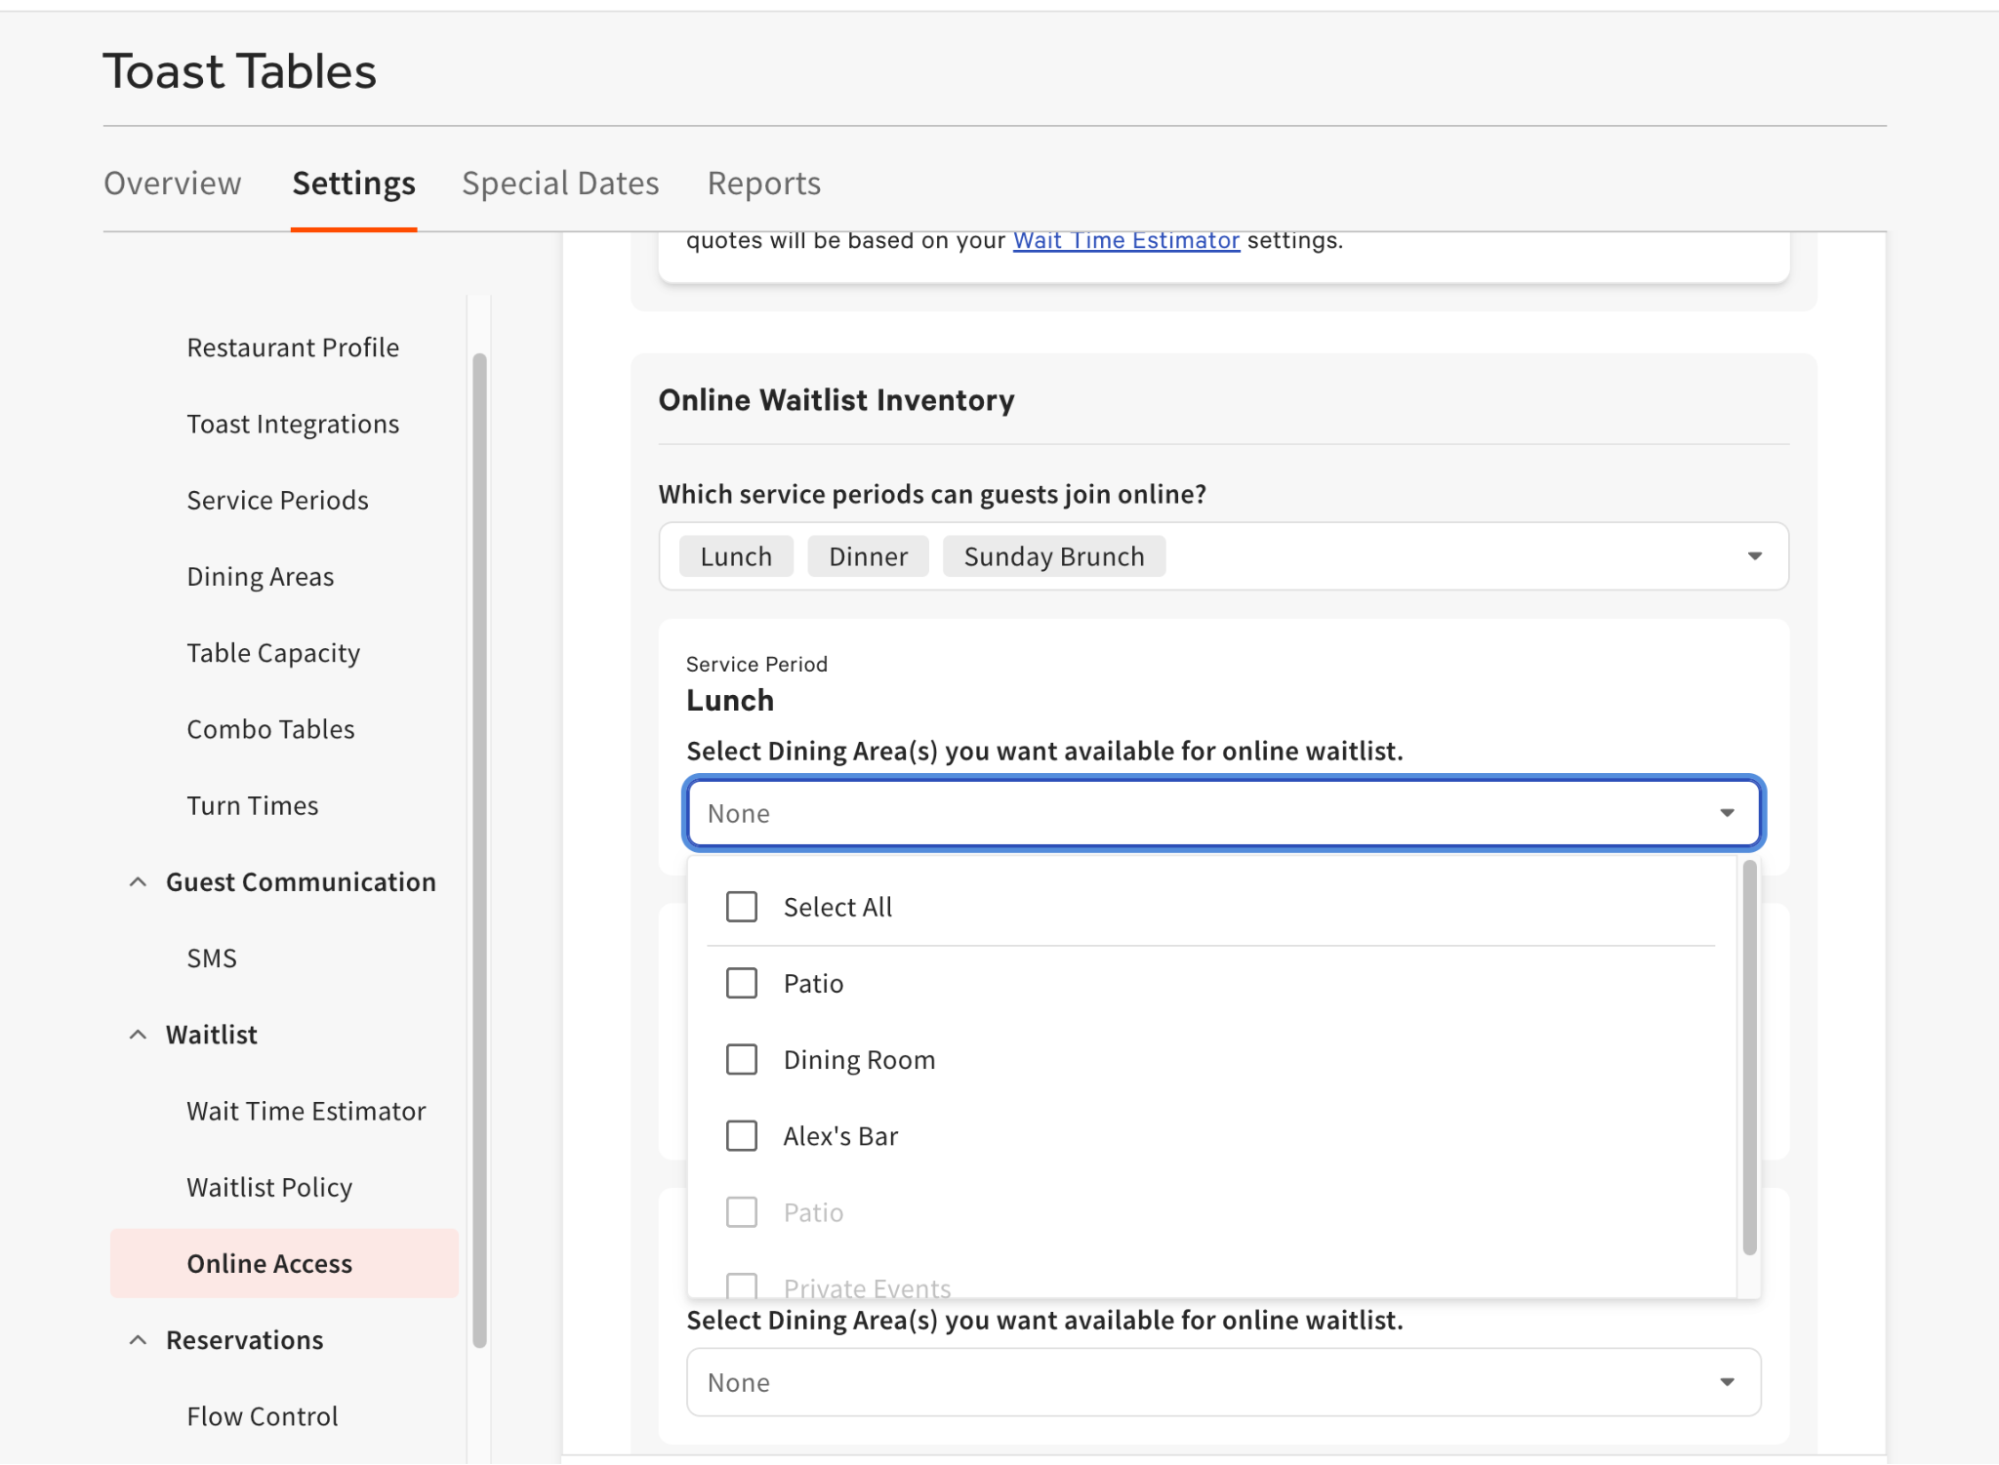Click the dining area list scrollbar
The width and height of the screenshot is (1999, 1465).
[x=1749, y=1055]
